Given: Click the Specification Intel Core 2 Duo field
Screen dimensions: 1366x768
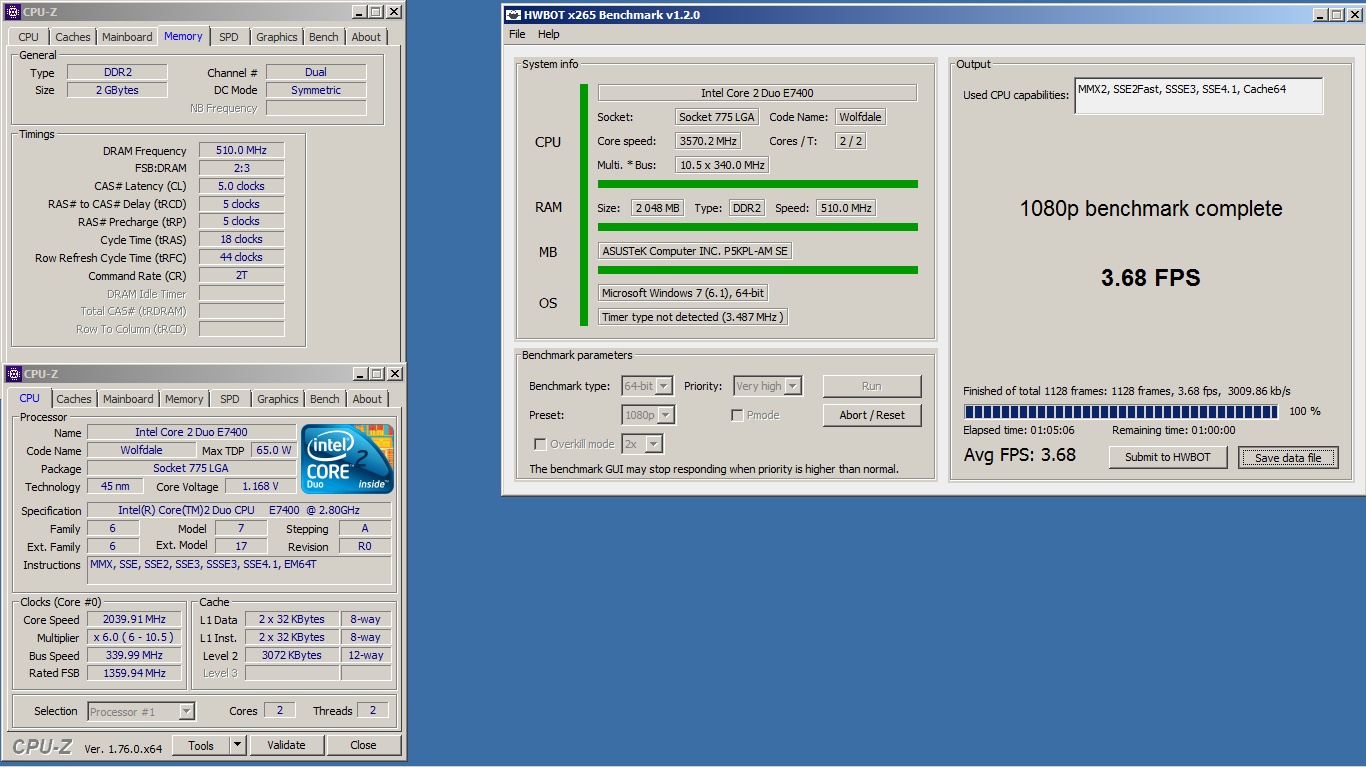Looking at the screenshot, I should (x=240, y=511).
